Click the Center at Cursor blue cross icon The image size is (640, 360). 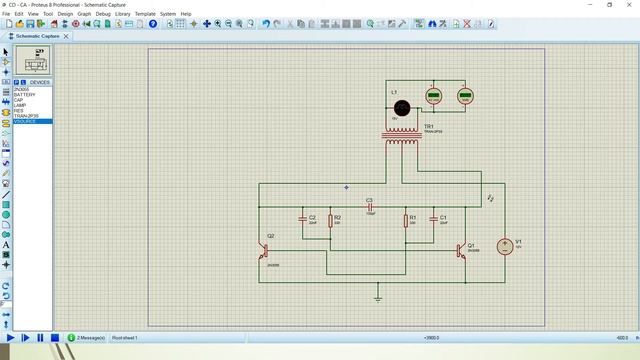(x=207, y=24)
